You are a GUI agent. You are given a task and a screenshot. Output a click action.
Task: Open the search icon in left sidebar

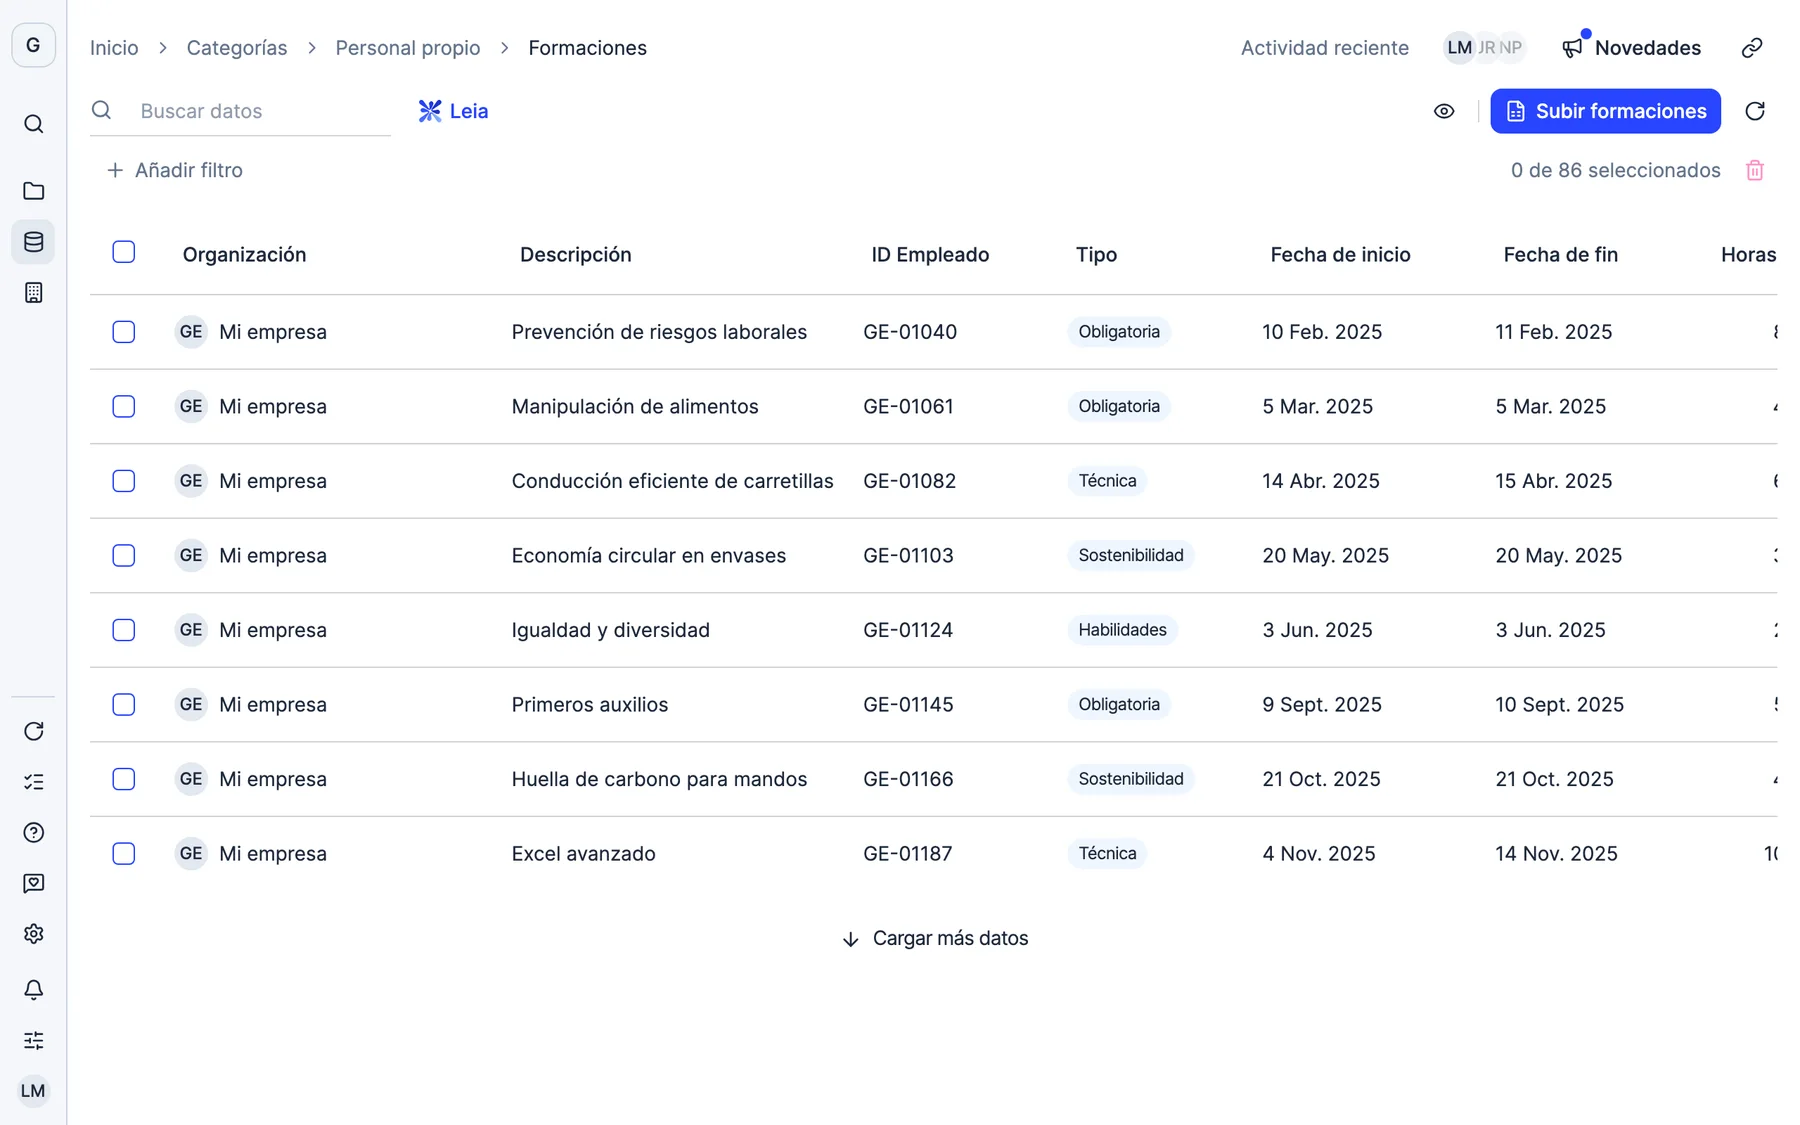[33, 124]
